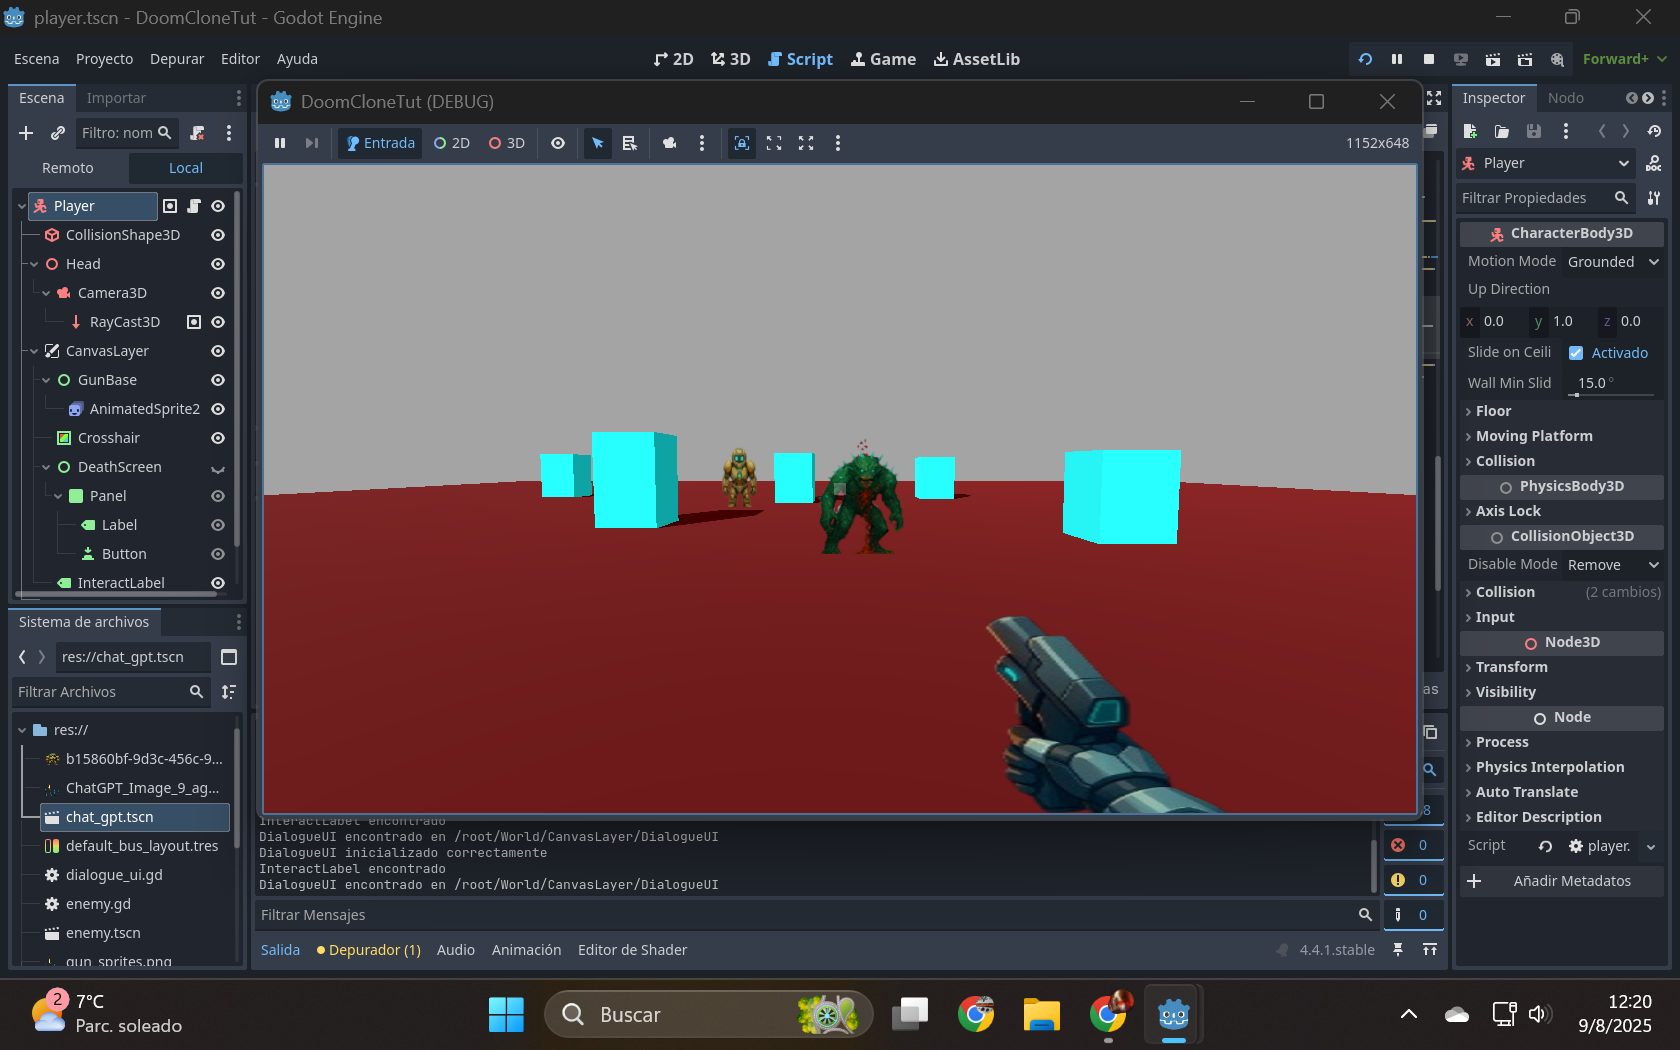Advance to next frame in game window

tap(312, 143)
